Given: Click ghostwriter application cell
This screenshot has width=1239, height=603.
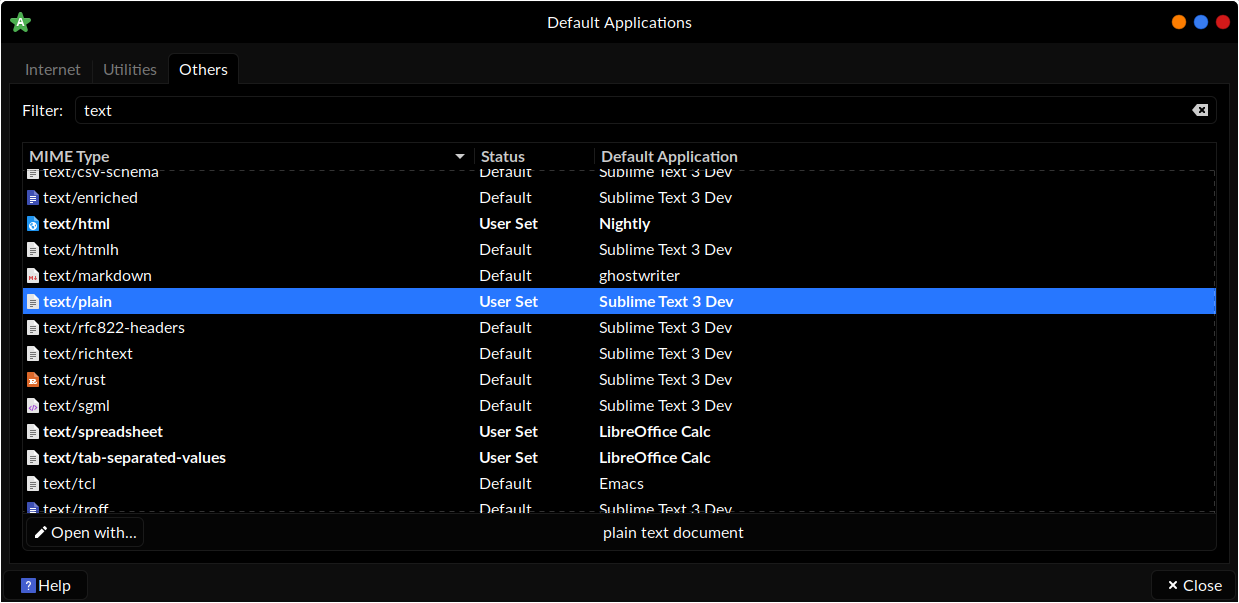Looking at the screenshot, I should (x=639, y=276).
